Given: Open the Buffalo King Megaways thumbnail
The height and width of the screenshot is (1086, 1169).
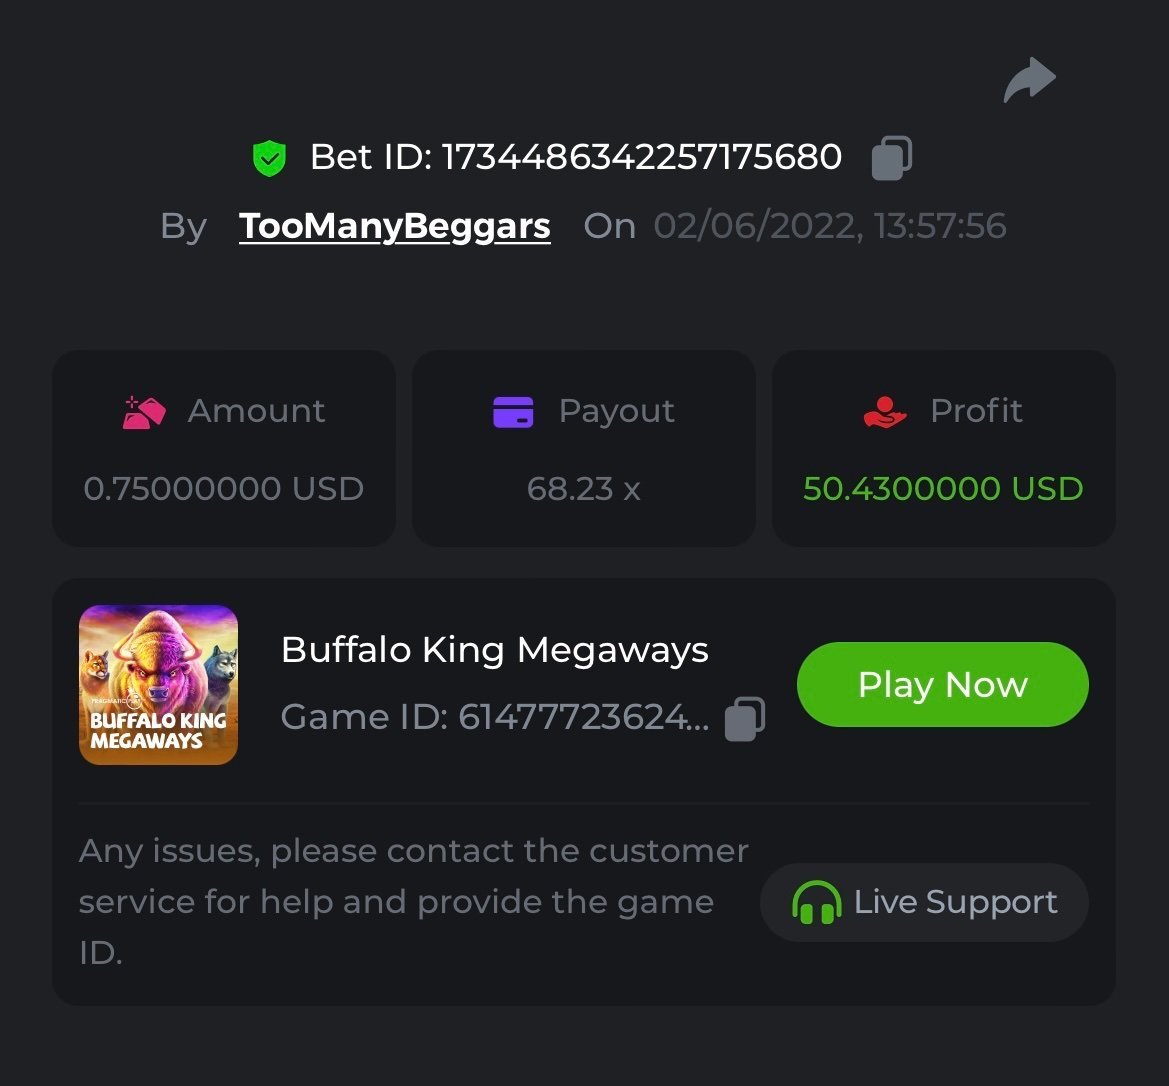Looking at the screenshot, I should tap(158, 685).
